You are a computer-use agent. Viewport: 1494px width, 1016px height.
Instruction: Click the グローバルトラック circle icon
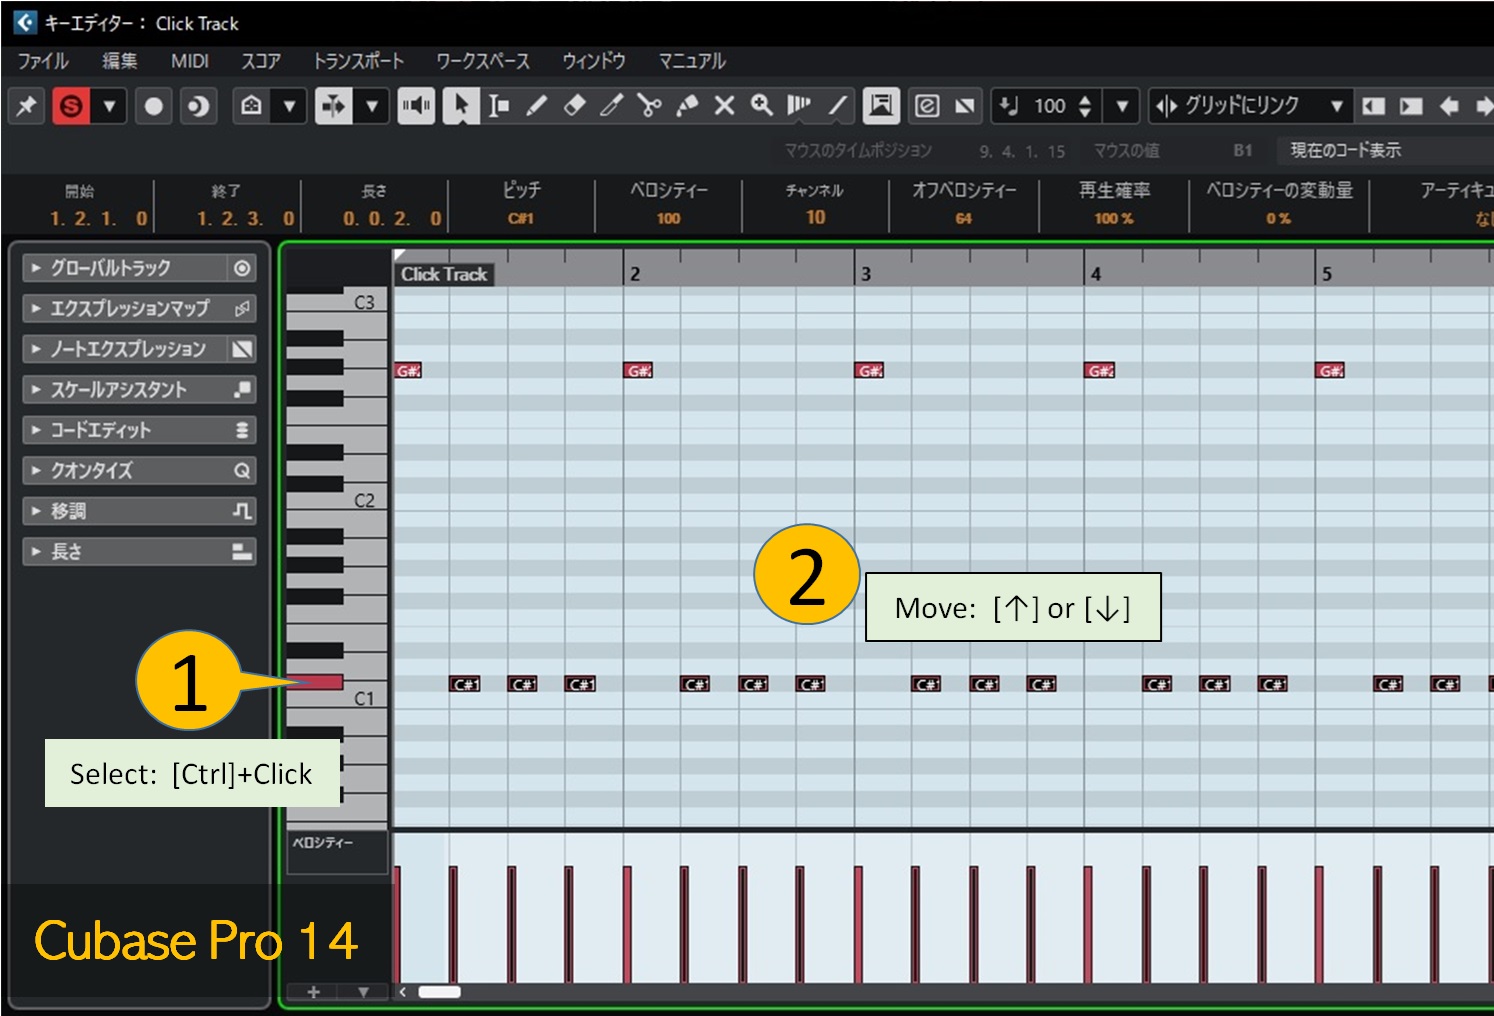tap(242, 268)
